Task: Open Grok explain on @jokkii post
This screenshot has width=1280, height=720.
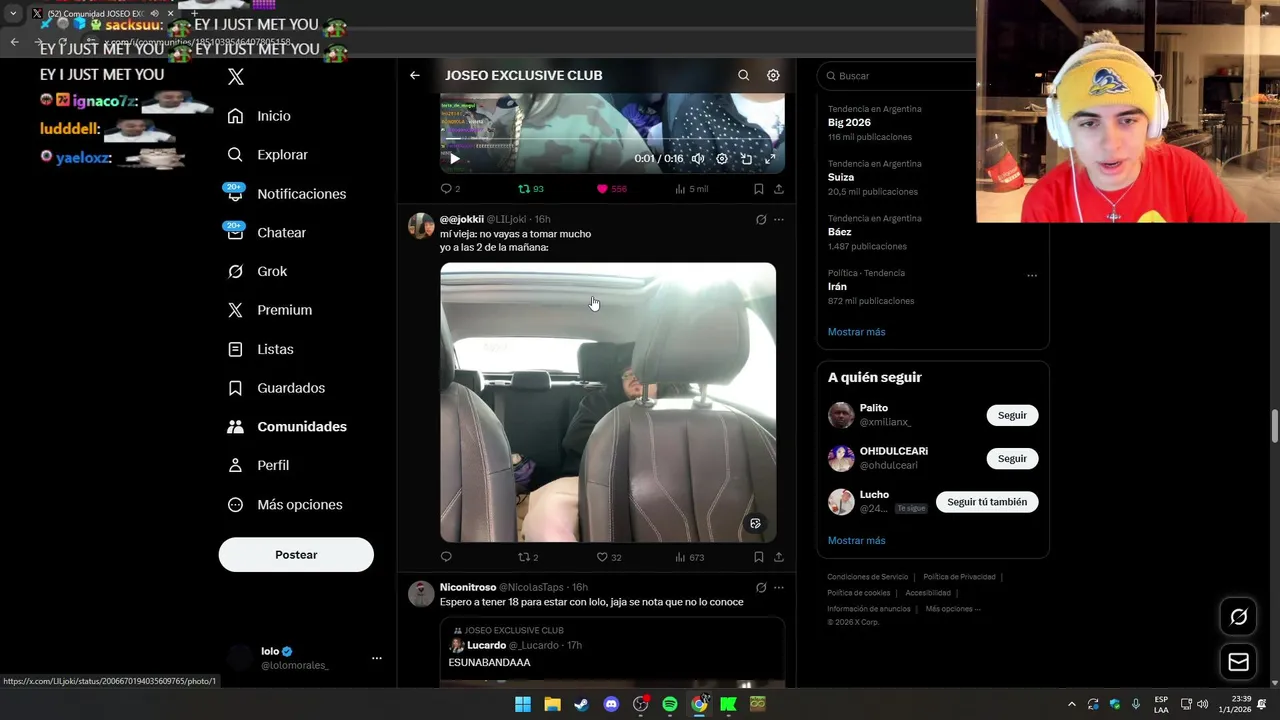Action: tap(761, 220)
